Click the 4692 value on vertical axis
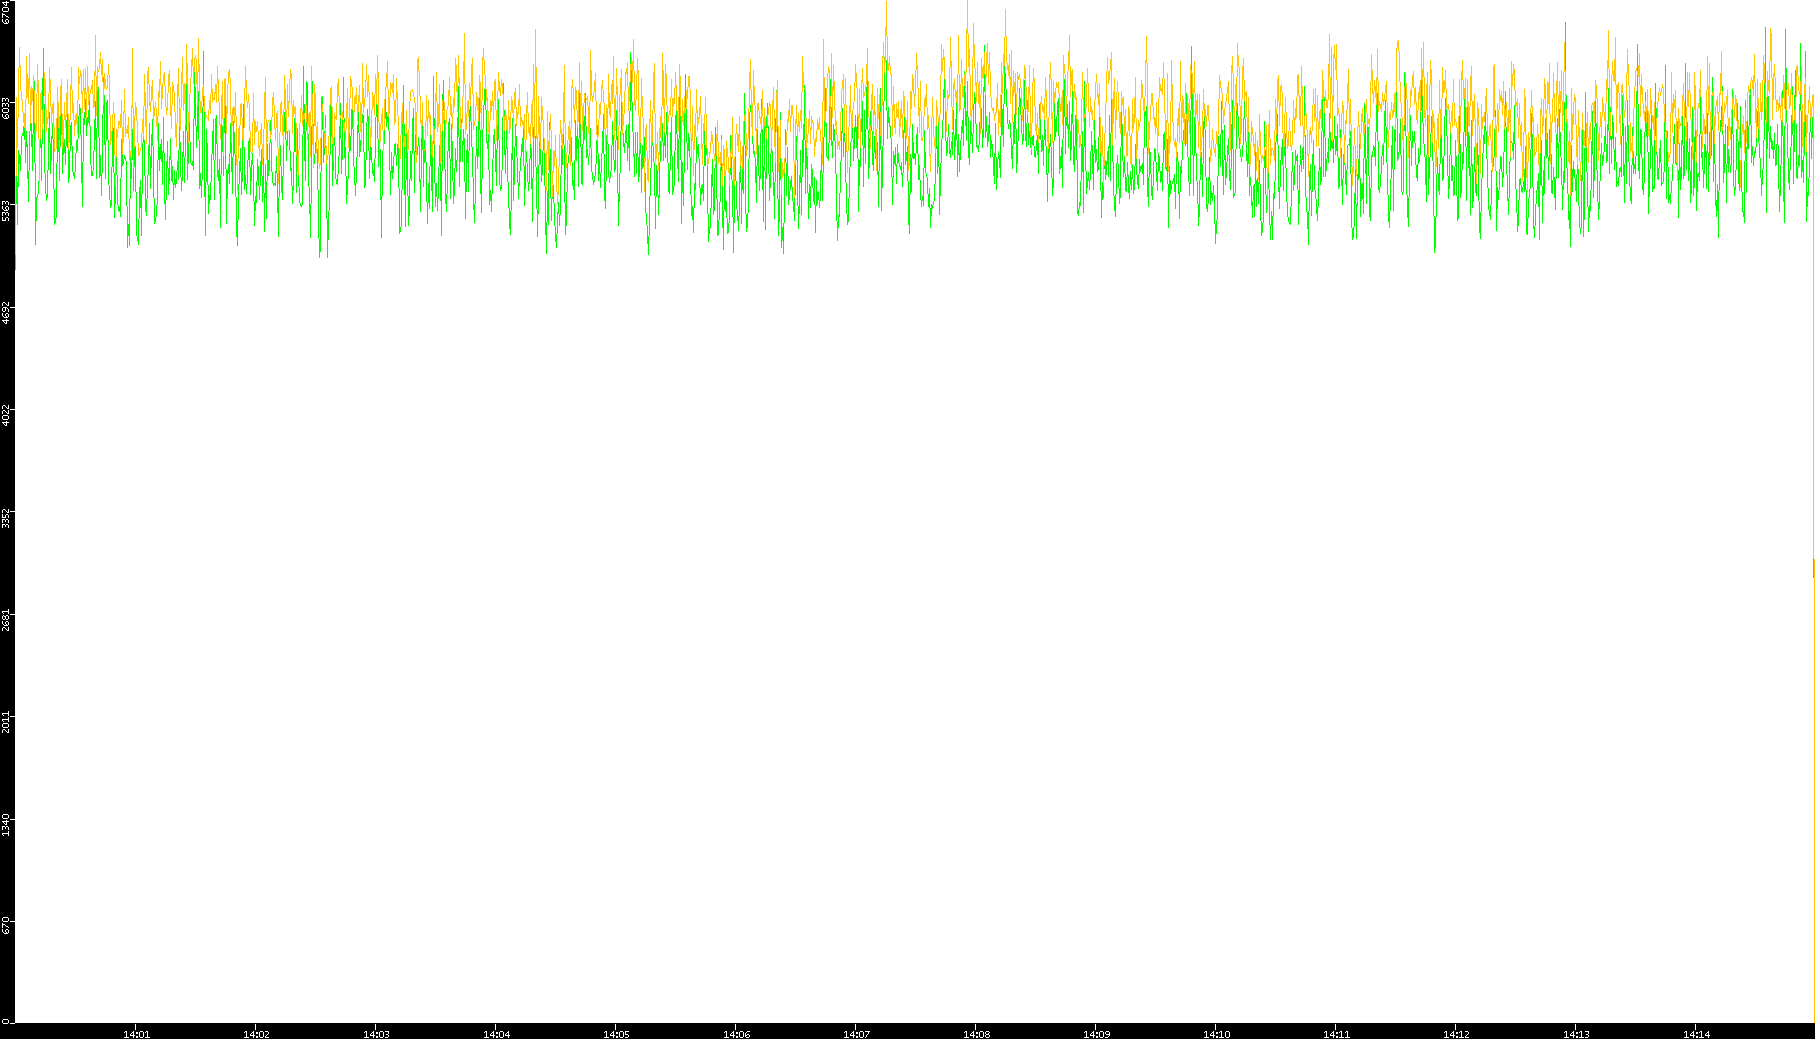1815x1039 pixels. coord(7,313)
